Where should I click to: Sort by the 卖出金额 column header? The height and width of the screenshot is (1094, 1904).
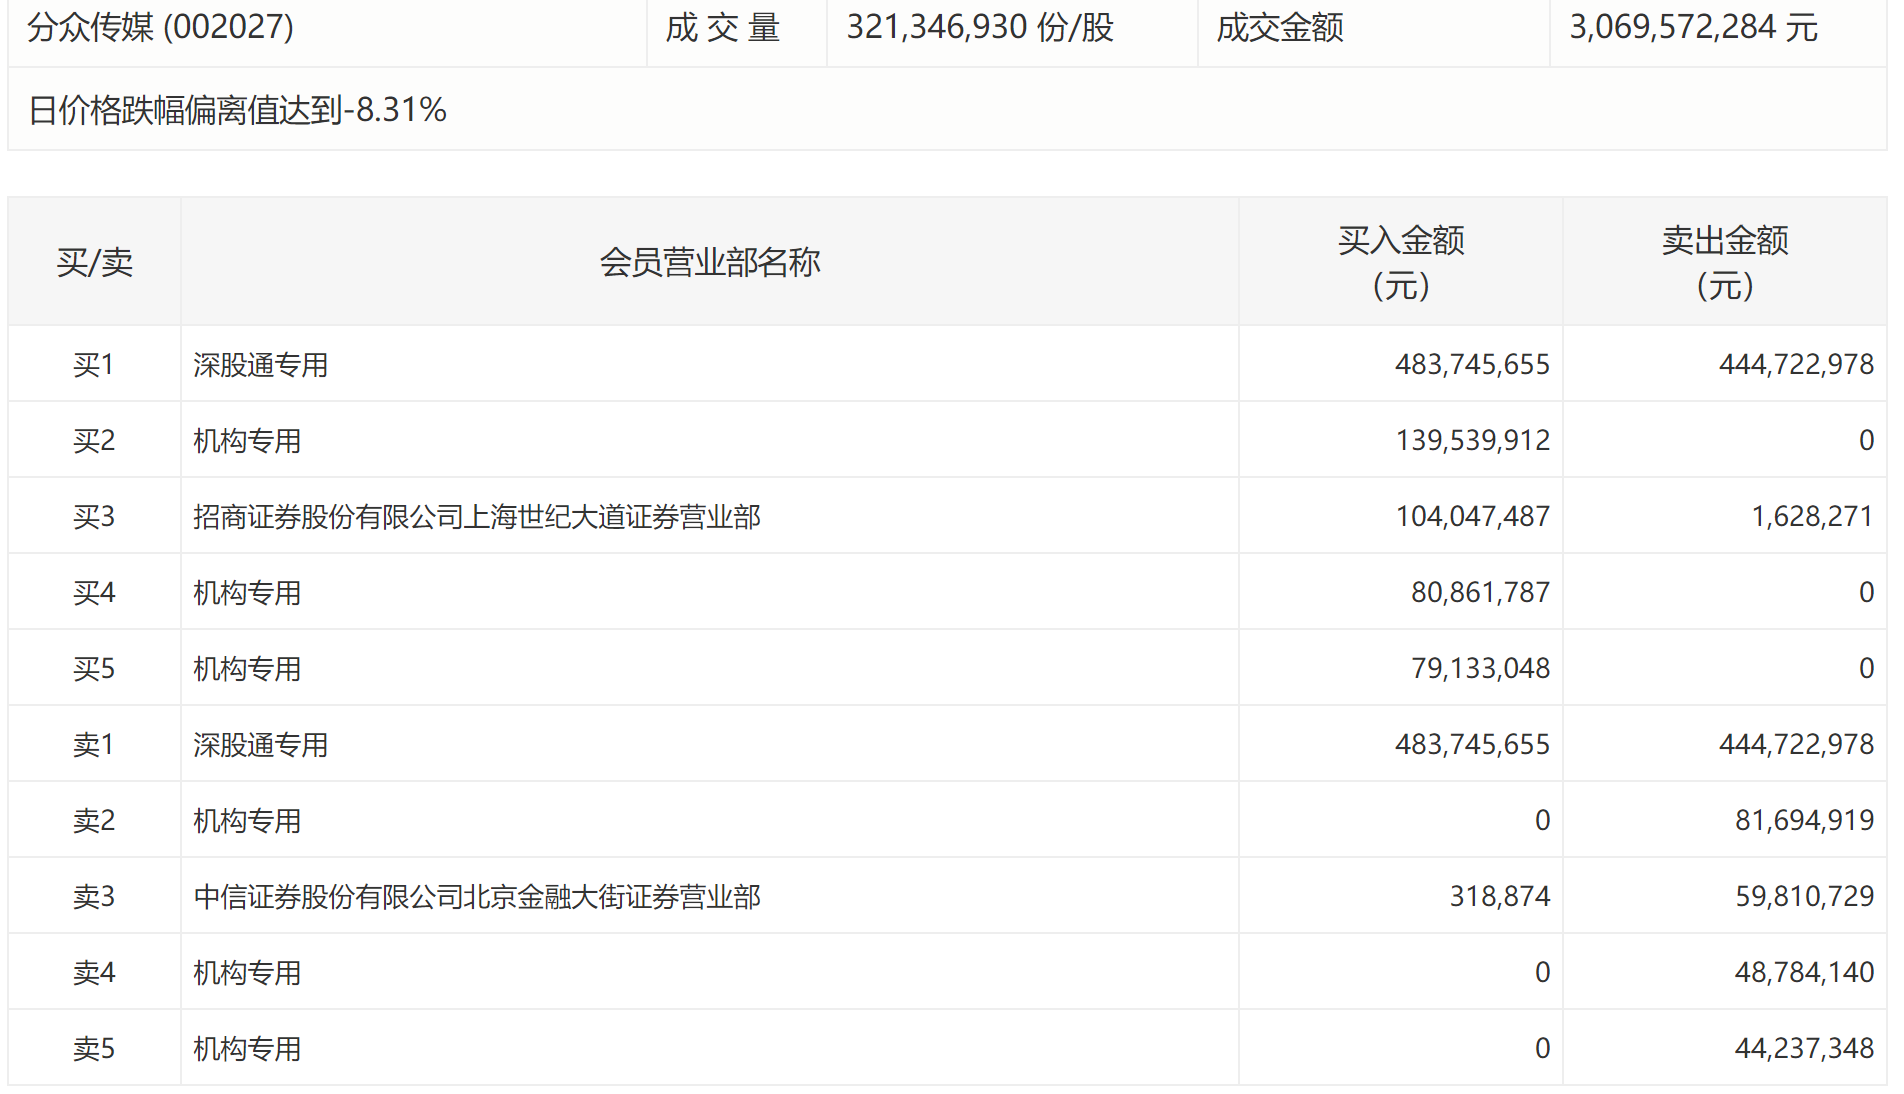click(x=1724, y=262)
